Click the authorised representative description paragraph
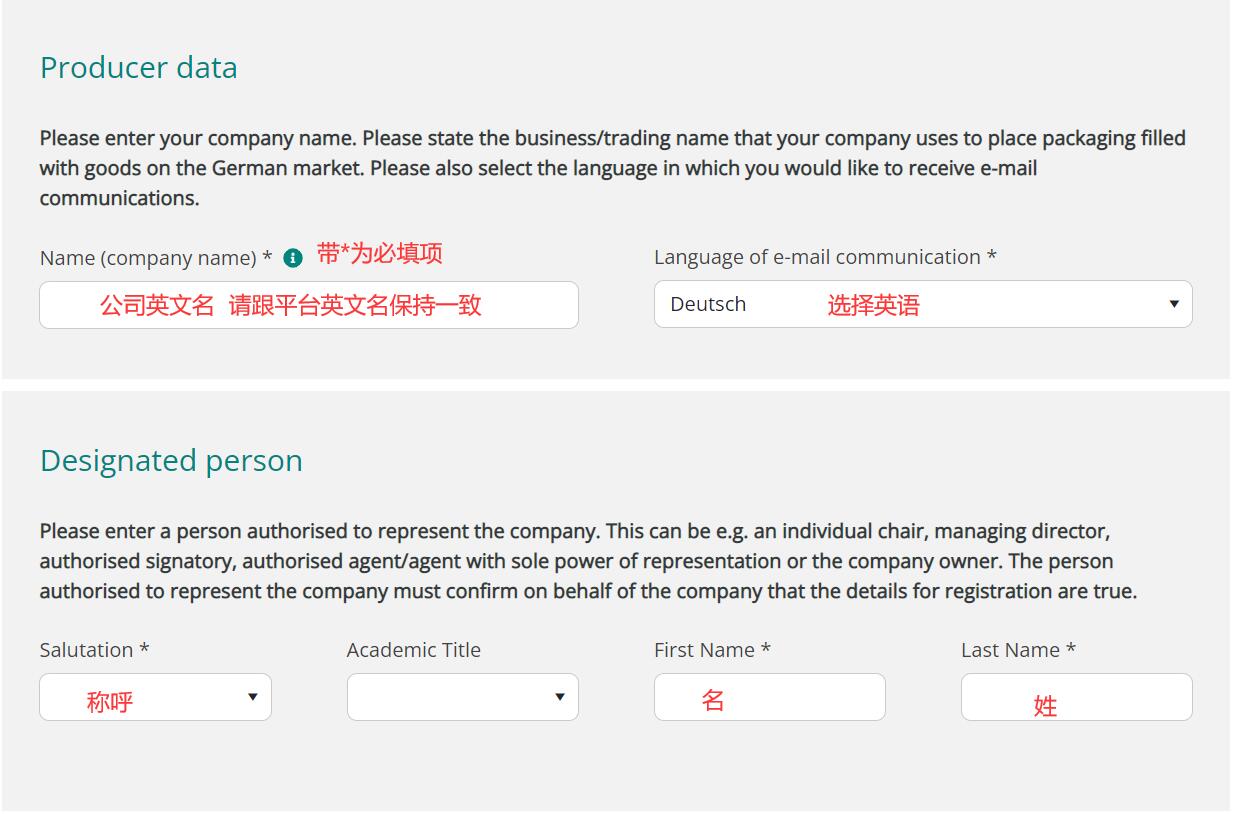The height and width of the screenshot is (814, 1234). 588,561
